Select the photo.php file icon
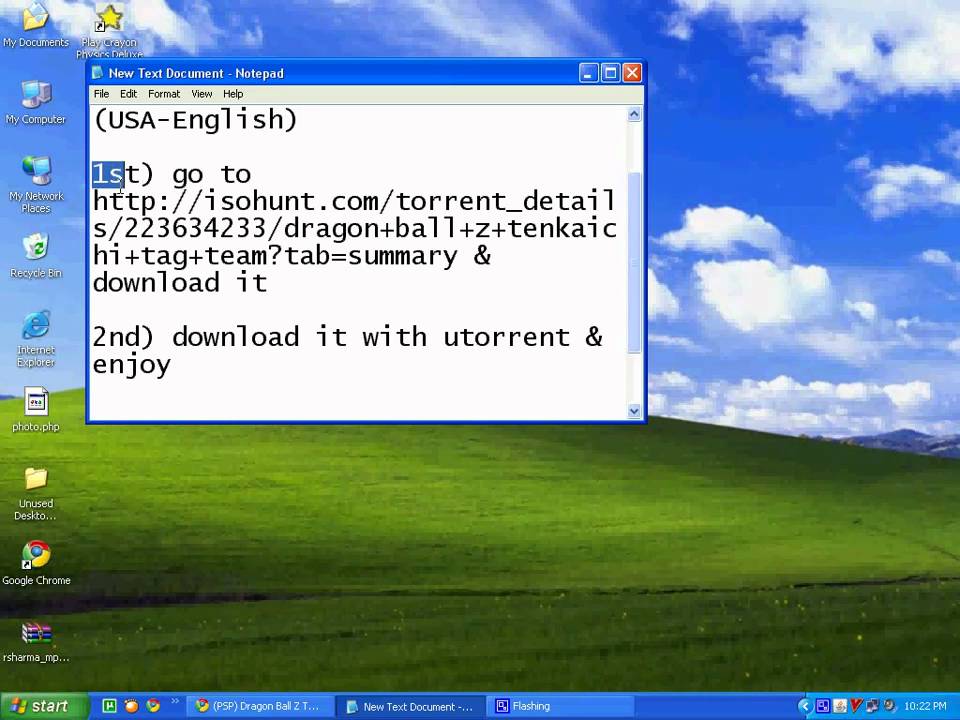960x720 pixels. pos(36,409)
